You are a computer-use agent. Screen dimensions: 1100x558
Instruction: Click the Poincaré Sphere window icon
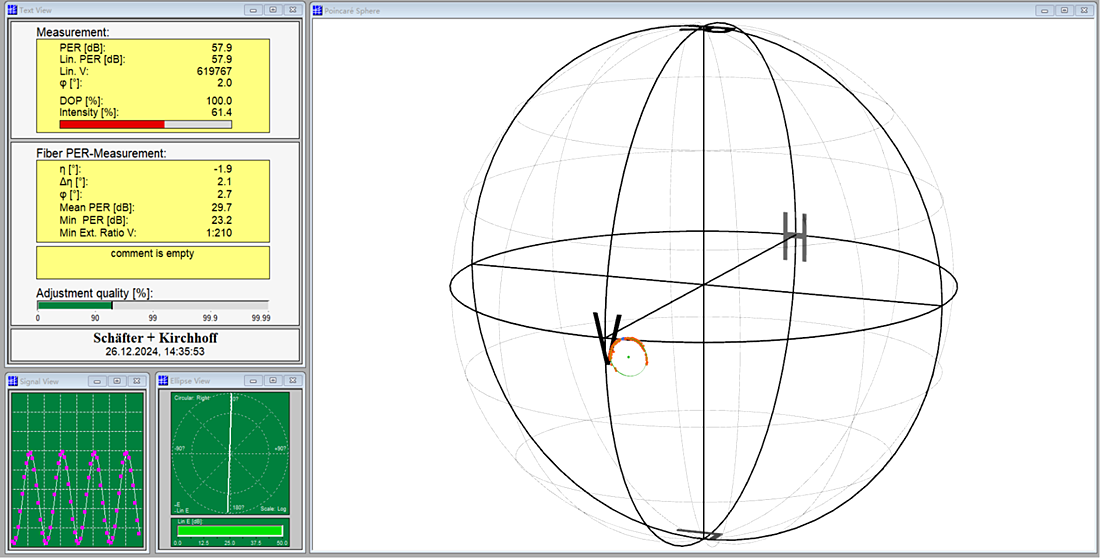[x=317, y=10]
